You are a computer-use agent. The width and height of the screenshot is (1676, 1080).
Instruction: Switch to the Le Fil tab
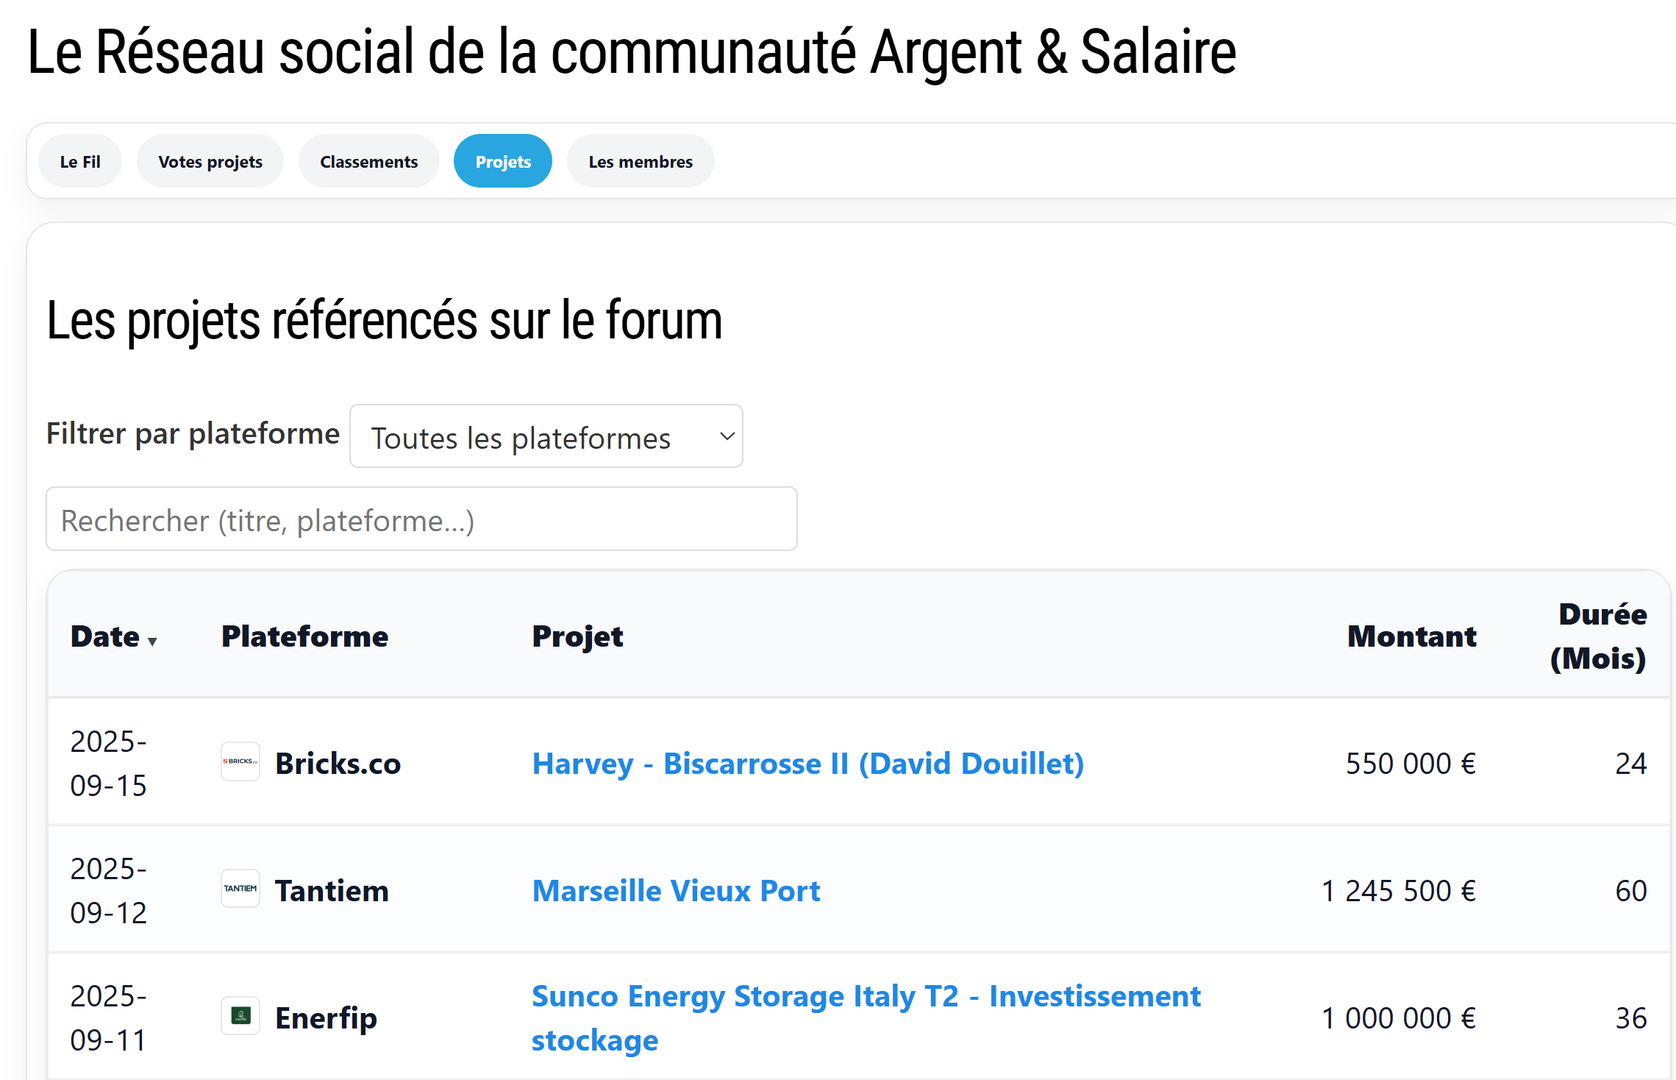tap(80, 162)
